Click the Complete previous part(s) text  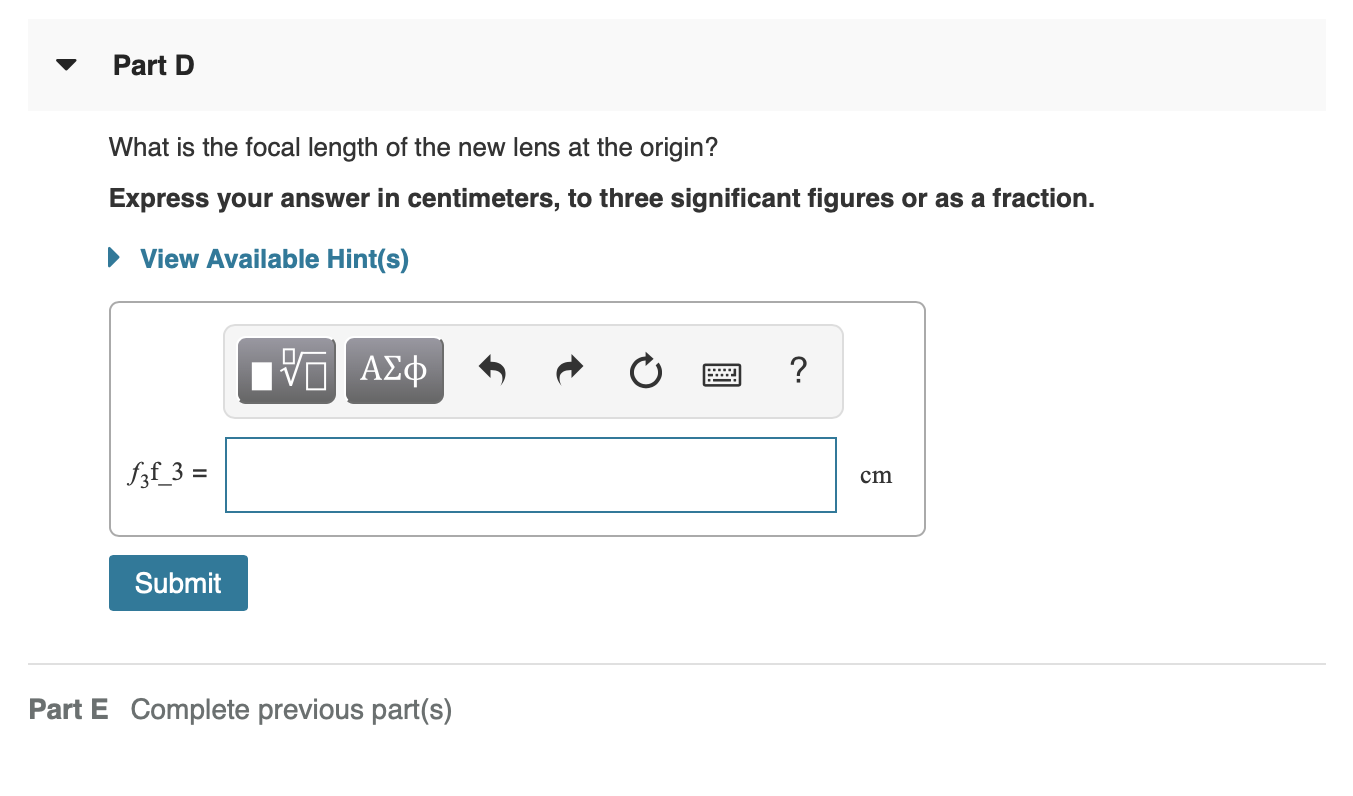[x=291, y=710]
